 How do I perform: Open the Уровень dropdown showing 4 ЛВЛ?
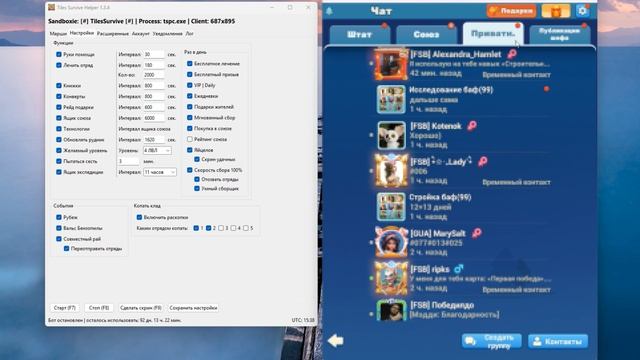157,150
